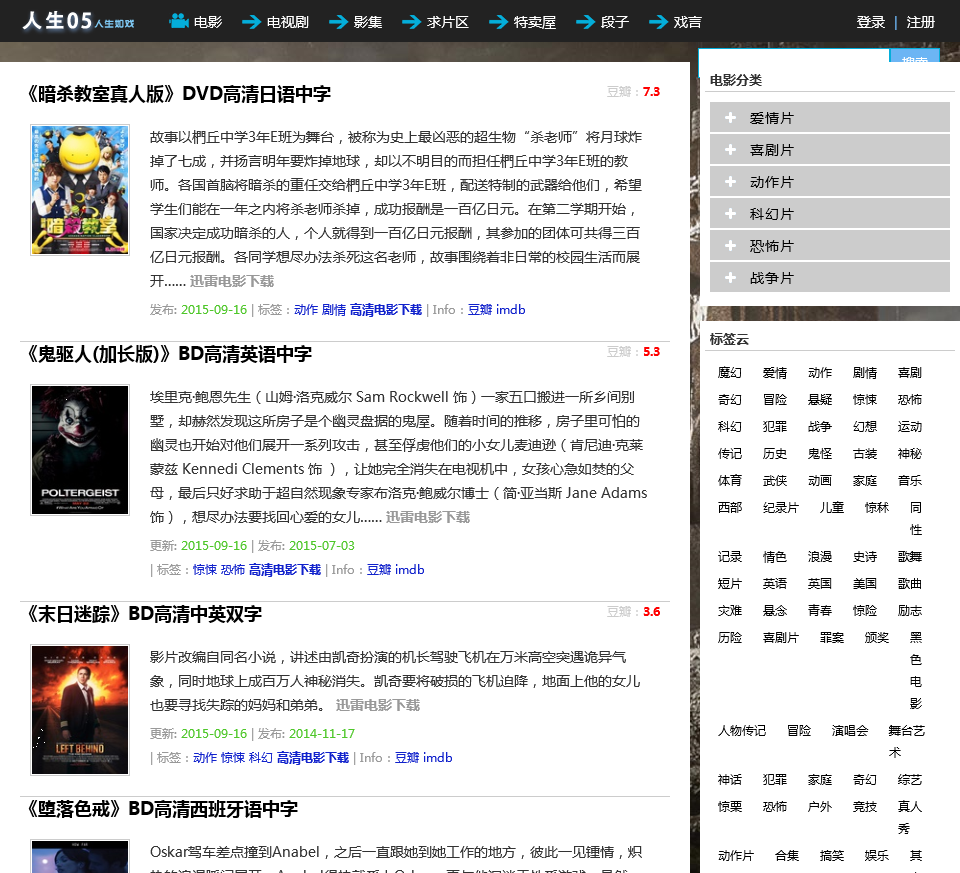Screen dimensions: 960x873
Task: Click the arrow icon beside 段子
Action: [x=585, y=22]
